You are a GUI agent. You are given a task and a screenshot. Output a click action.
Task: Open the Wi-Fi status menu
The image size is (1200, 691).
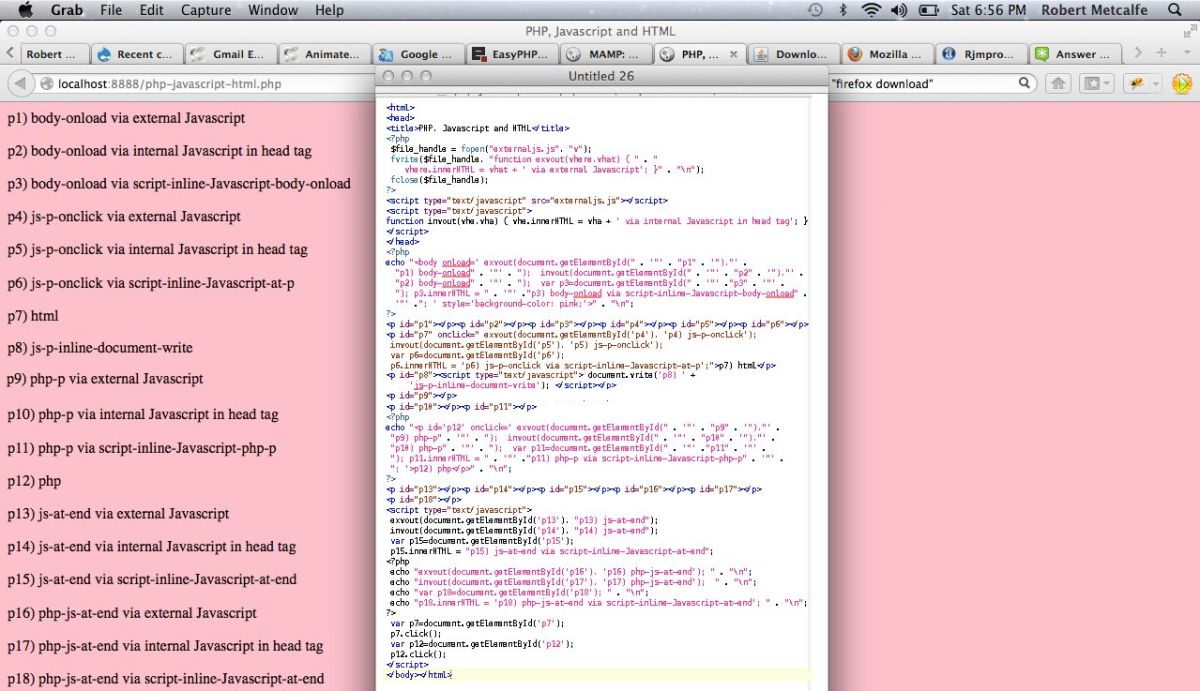pos(871,10)
